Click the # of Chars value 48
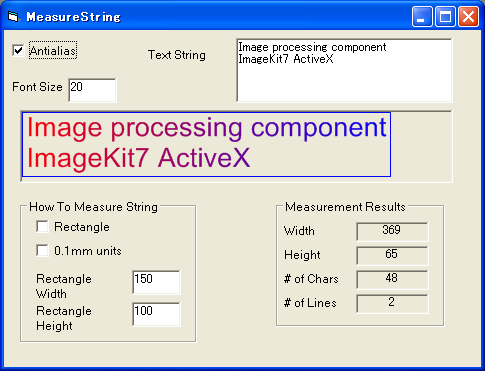 (392, 279)
